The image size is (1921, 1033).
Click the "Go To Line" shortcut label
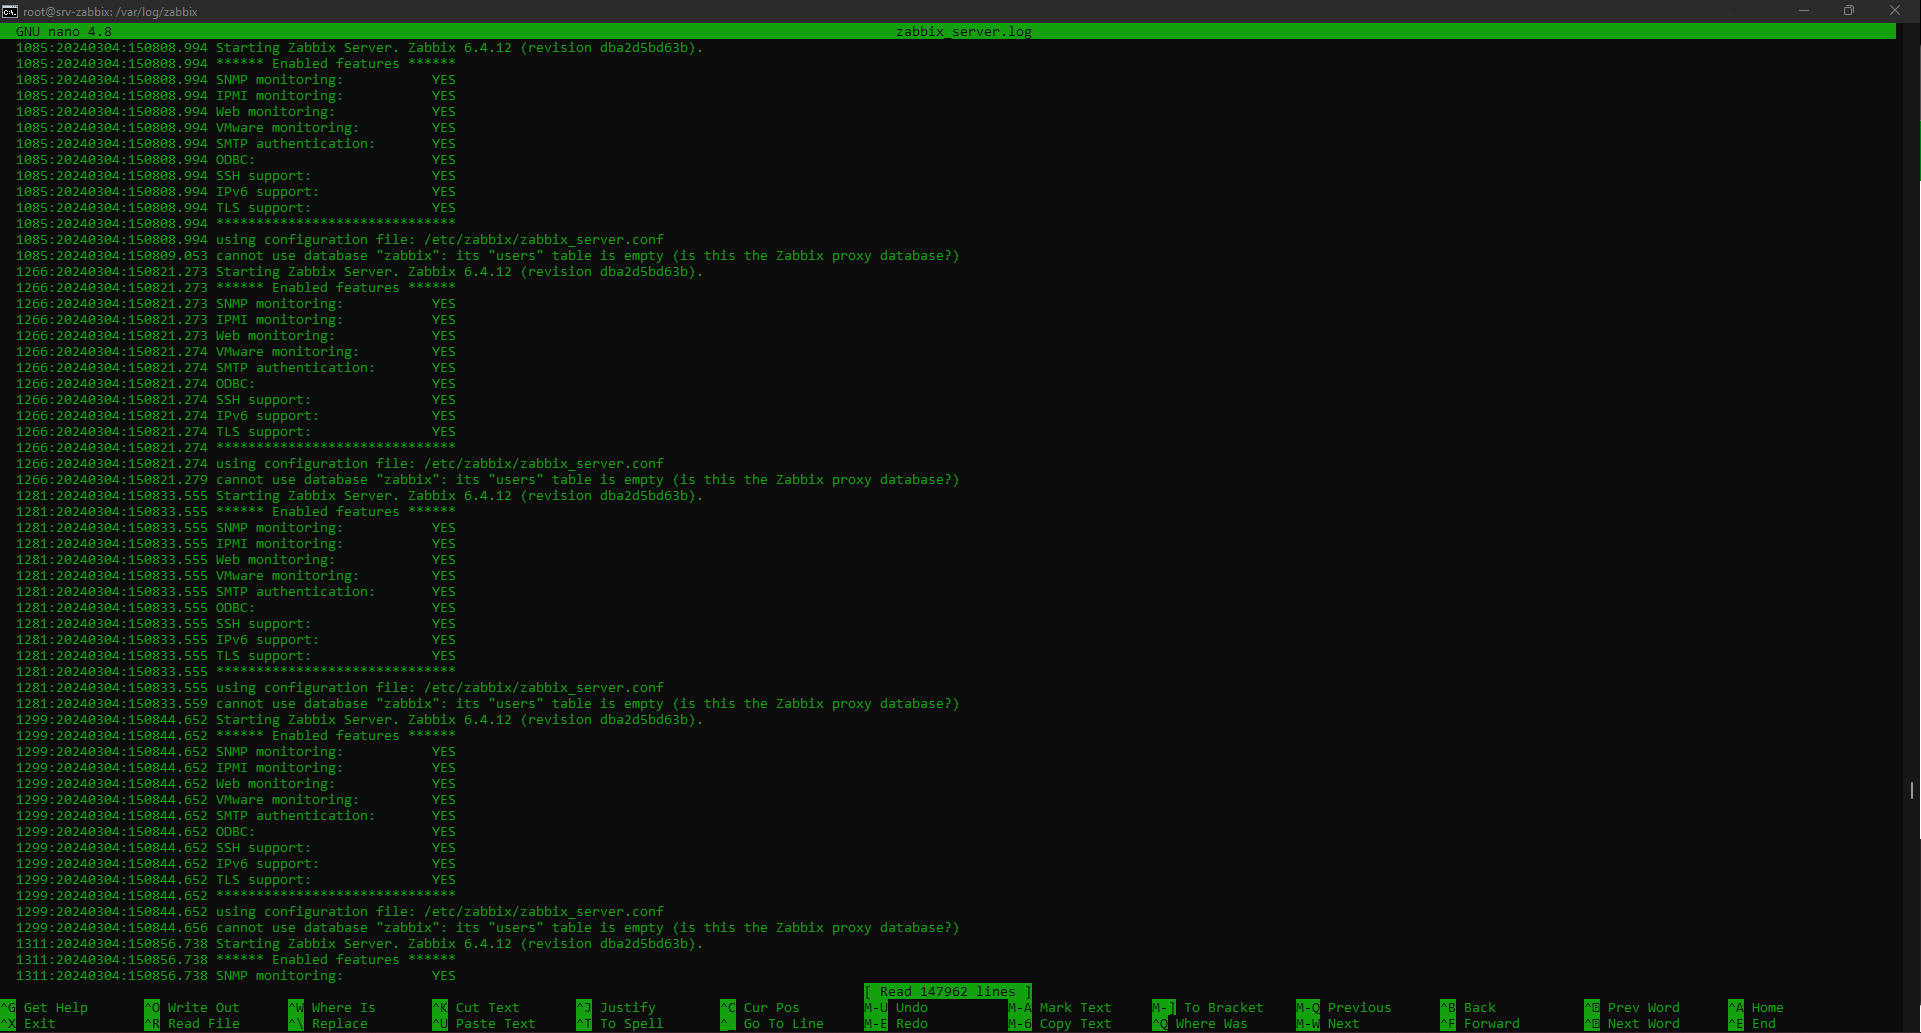[784, 1024]
